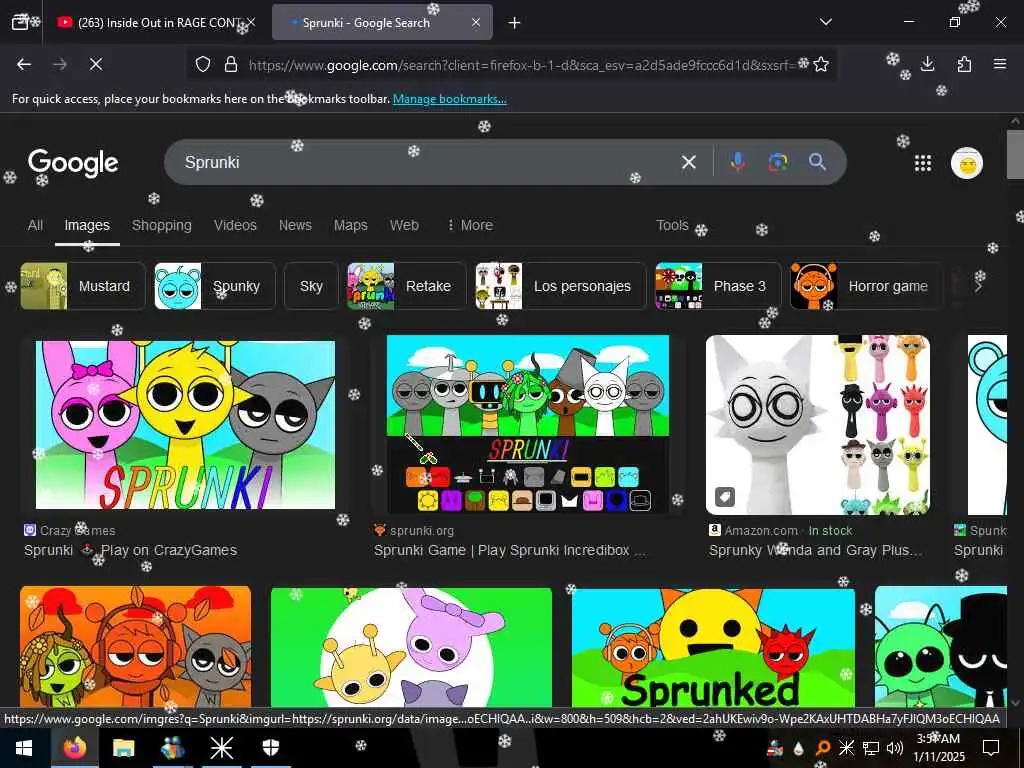Click the page vertical scrollbar thumb

point(1015,154)
